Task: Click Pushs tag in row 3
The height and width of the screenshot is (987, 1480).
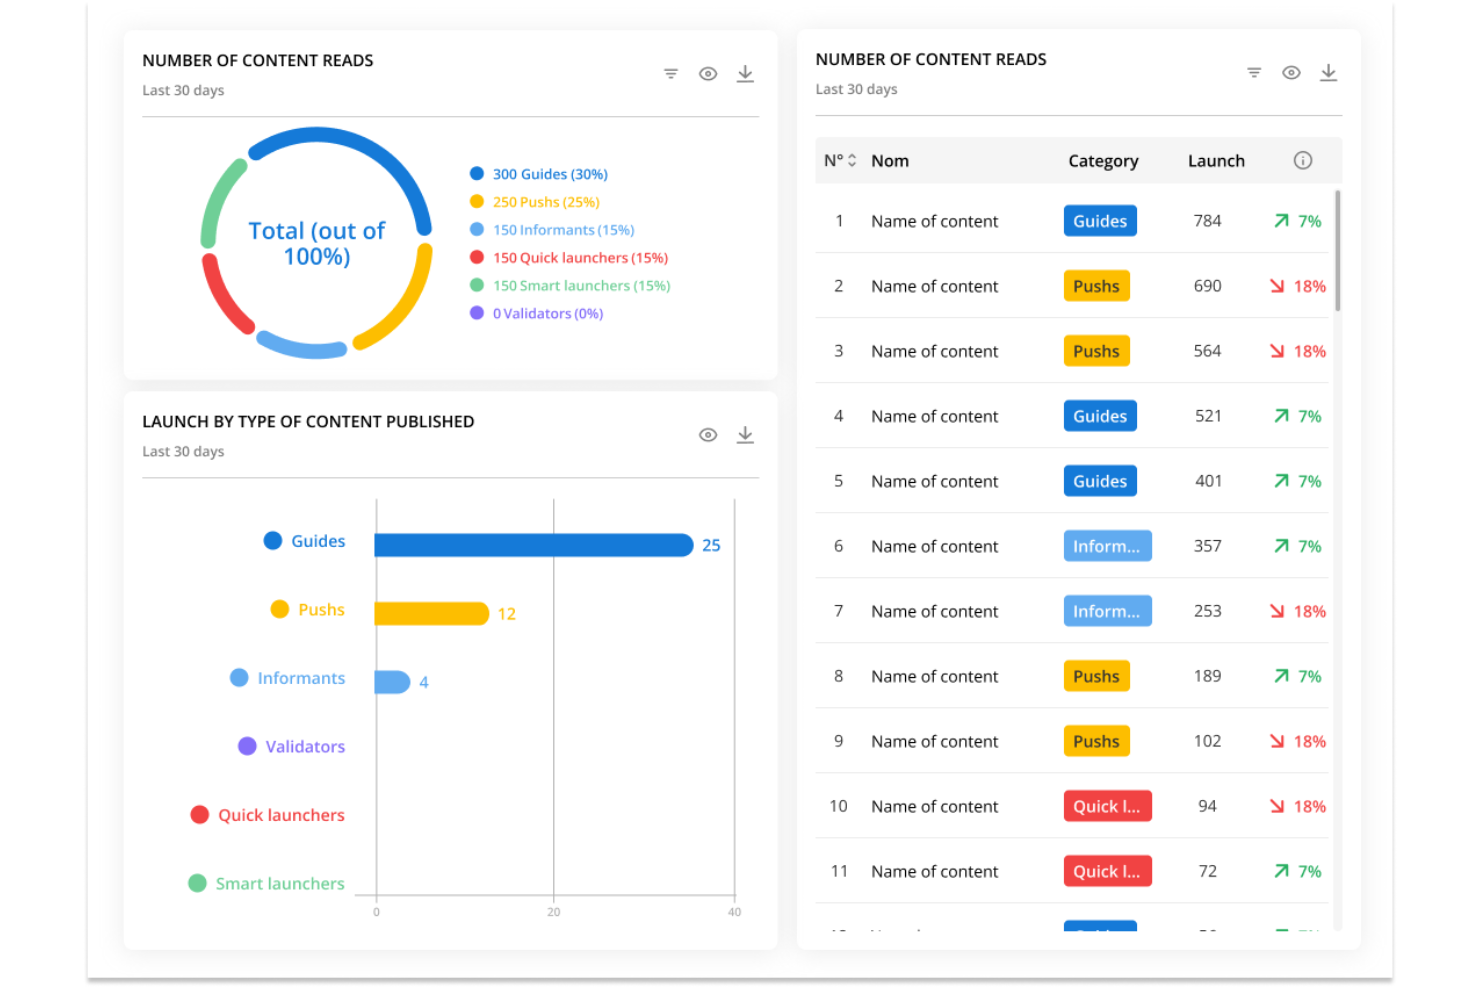Action: tap(1096, 351)
